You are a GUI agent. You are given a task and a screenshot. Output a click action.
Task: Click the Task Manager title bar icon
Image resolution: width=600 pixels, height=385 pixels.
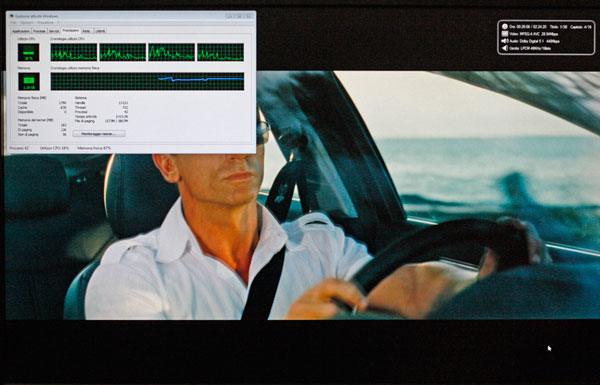coord(12,16)
